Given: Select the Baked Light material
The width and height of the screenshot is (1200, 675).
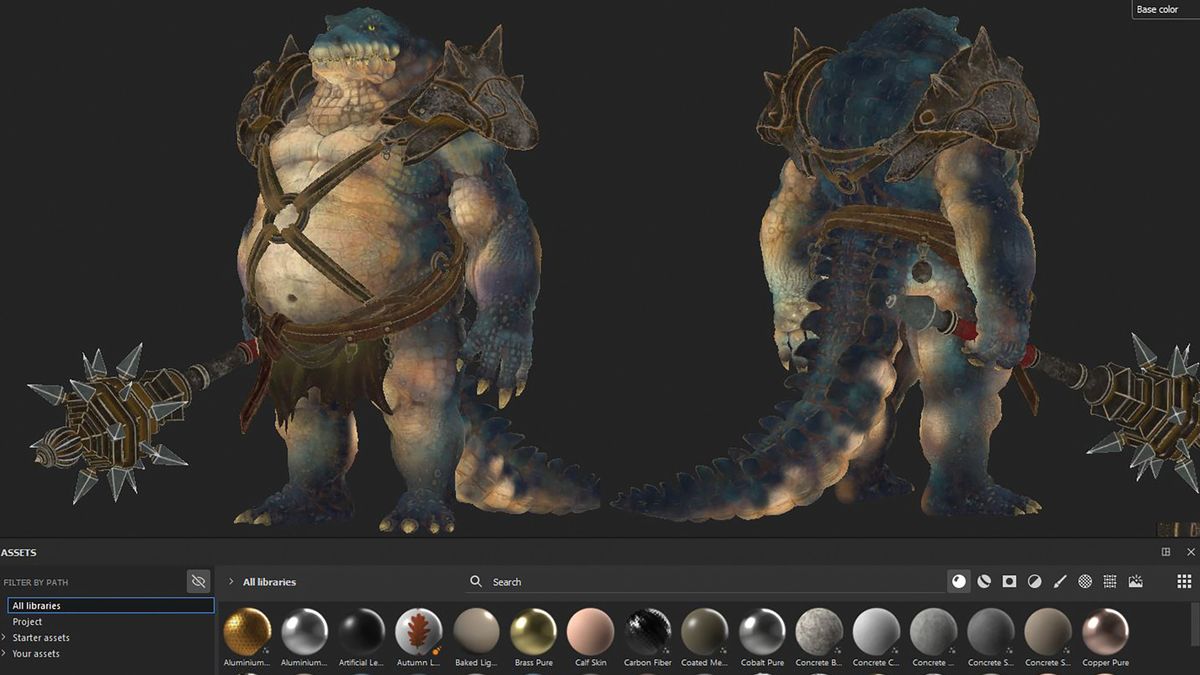Looking at the screenshot, I should 476,637.
